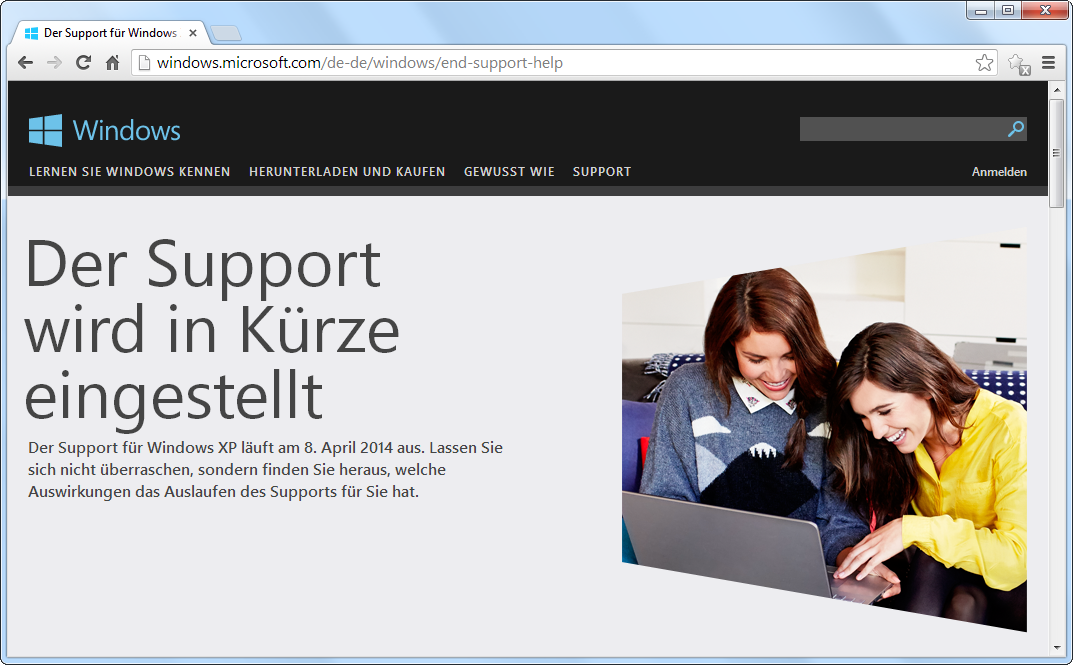Click the extension icon beside the star
1073x665 pixels.
click(1018, 64)
